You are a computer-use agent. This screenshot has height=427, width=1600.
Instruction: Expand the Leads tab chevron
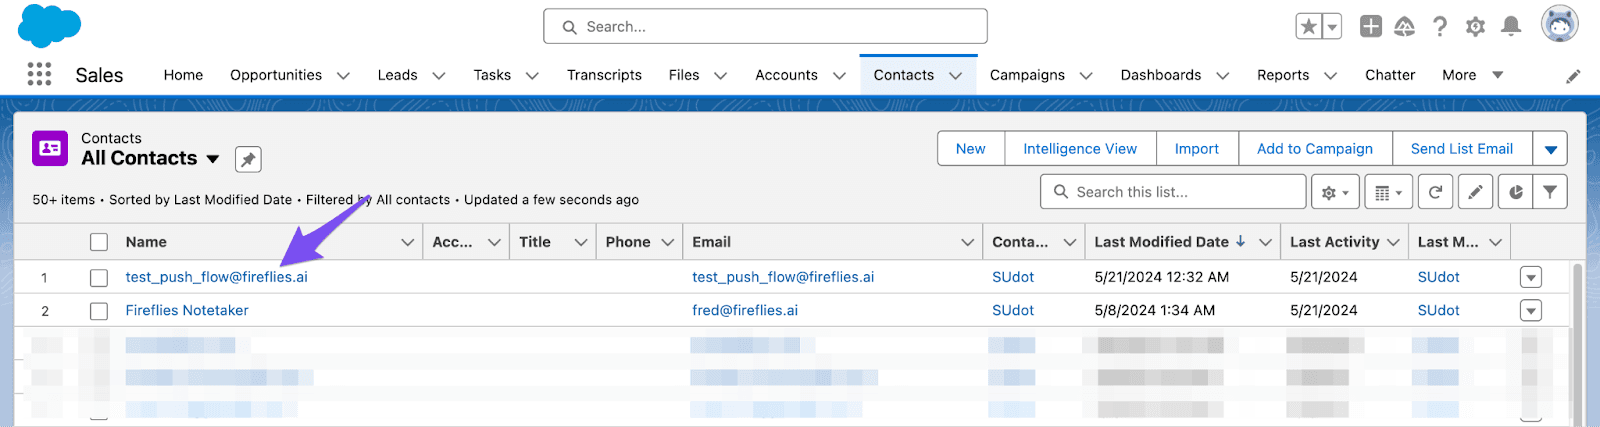click(439, 75)
